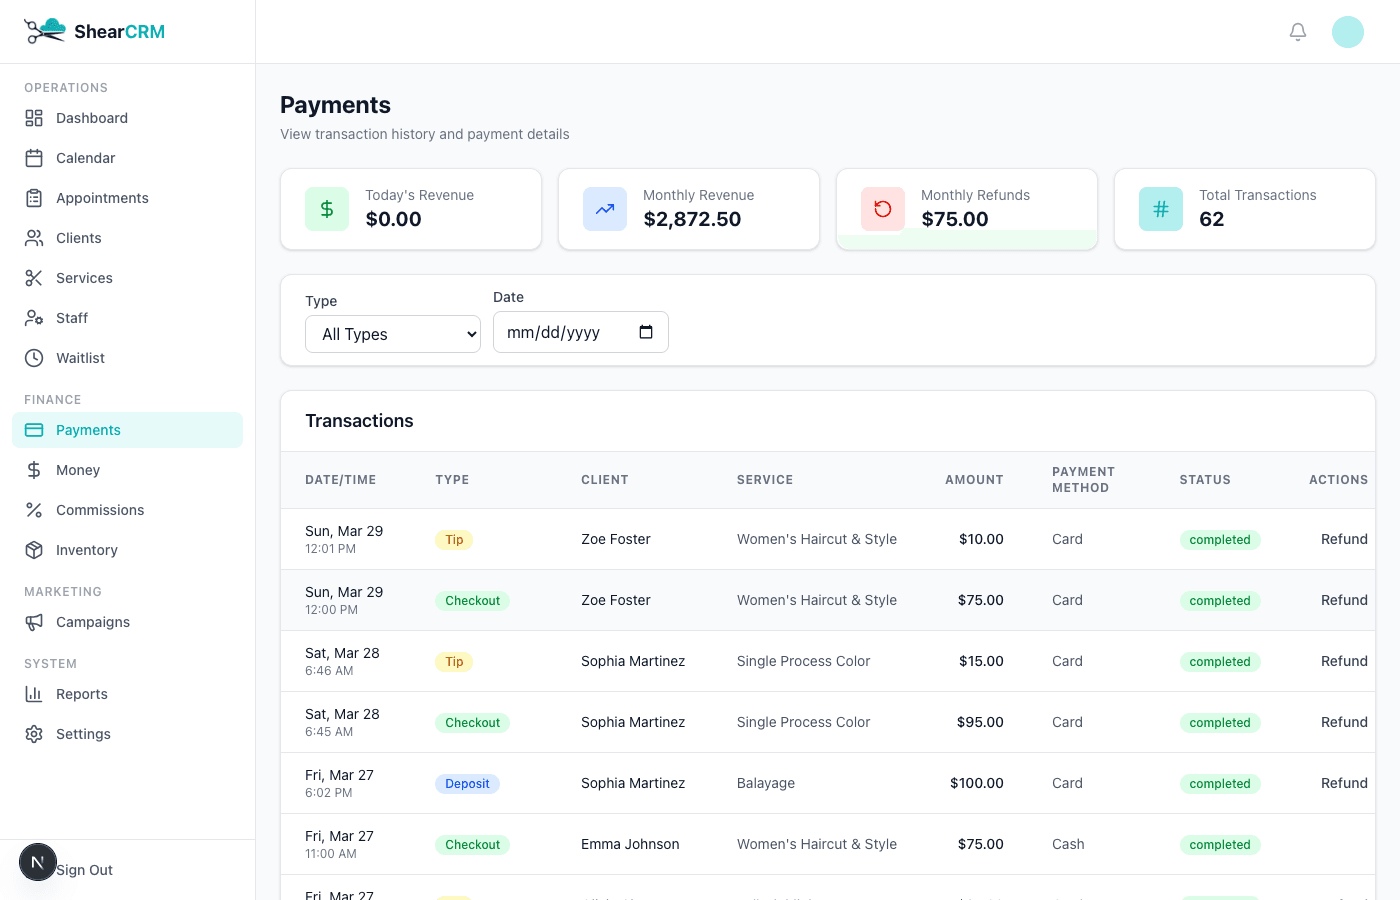Click the Appointments clipboard icon
The image size is (1400, 900).
click(x=34, y=198)
